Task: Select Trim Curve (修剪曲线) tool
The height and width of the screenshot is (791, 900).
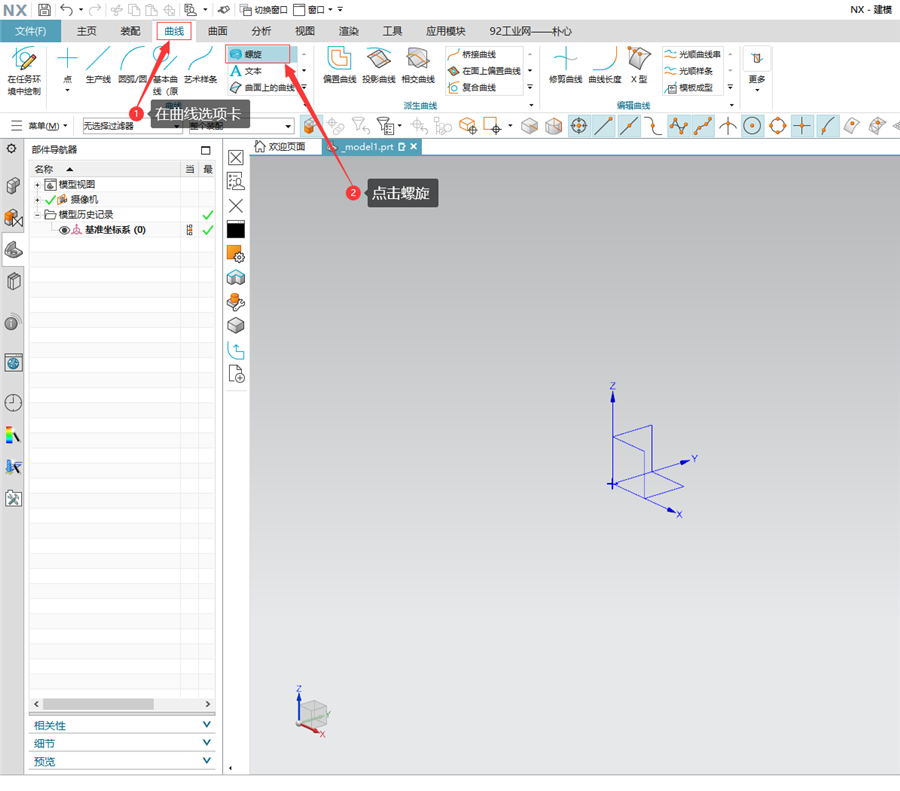Action: click(565, 65)
